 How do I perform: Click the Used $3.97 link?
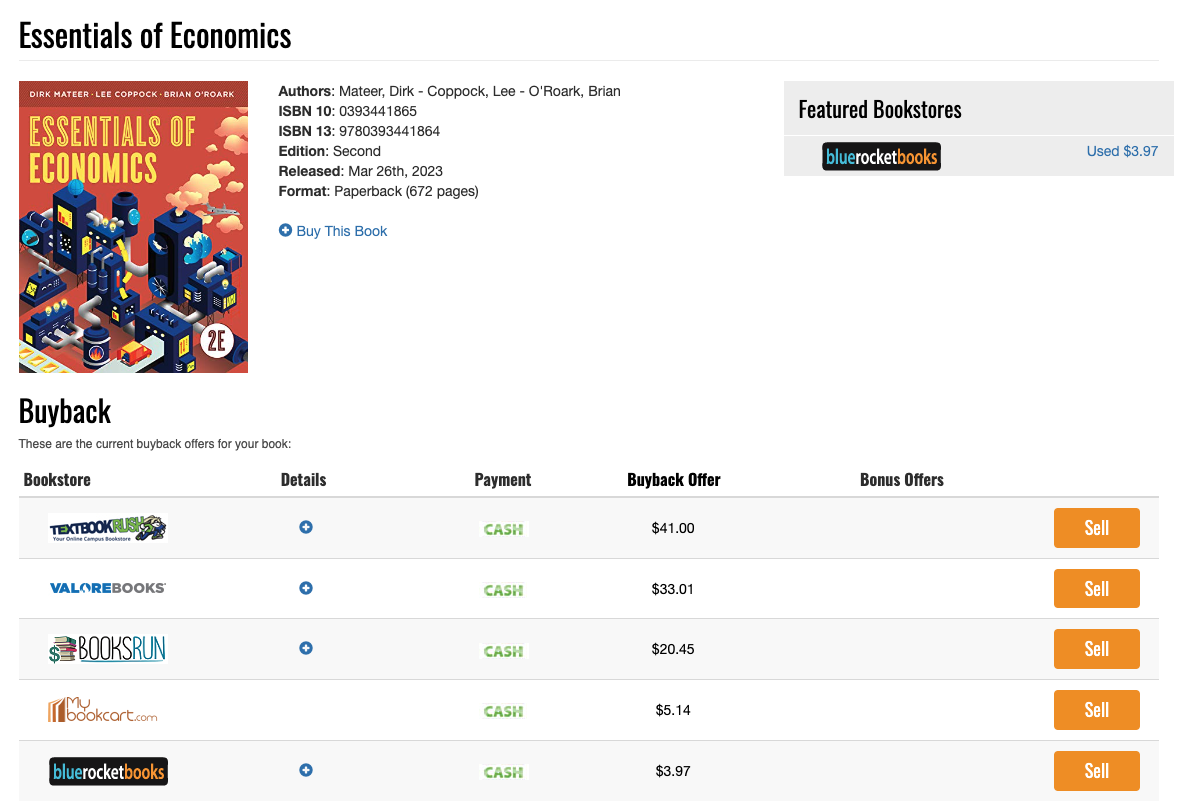pyautogui.click(x=1122, y=151)
